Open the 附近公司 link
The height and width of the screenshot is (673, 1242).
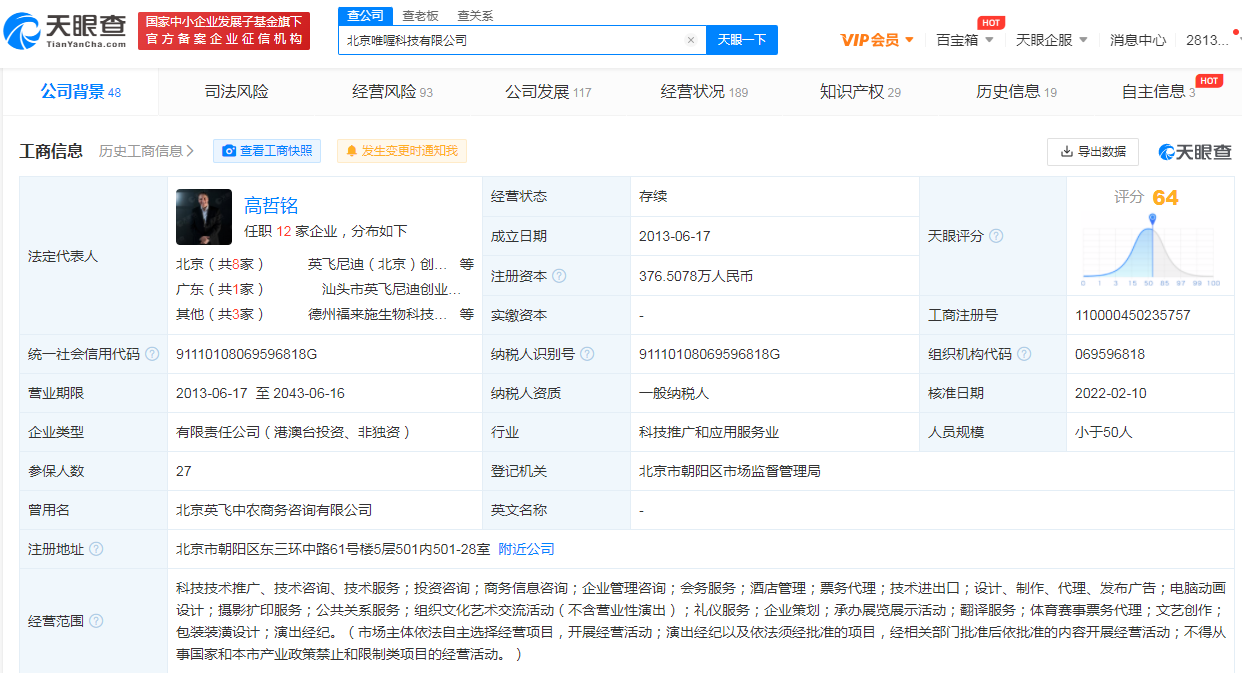pos(528,549)
